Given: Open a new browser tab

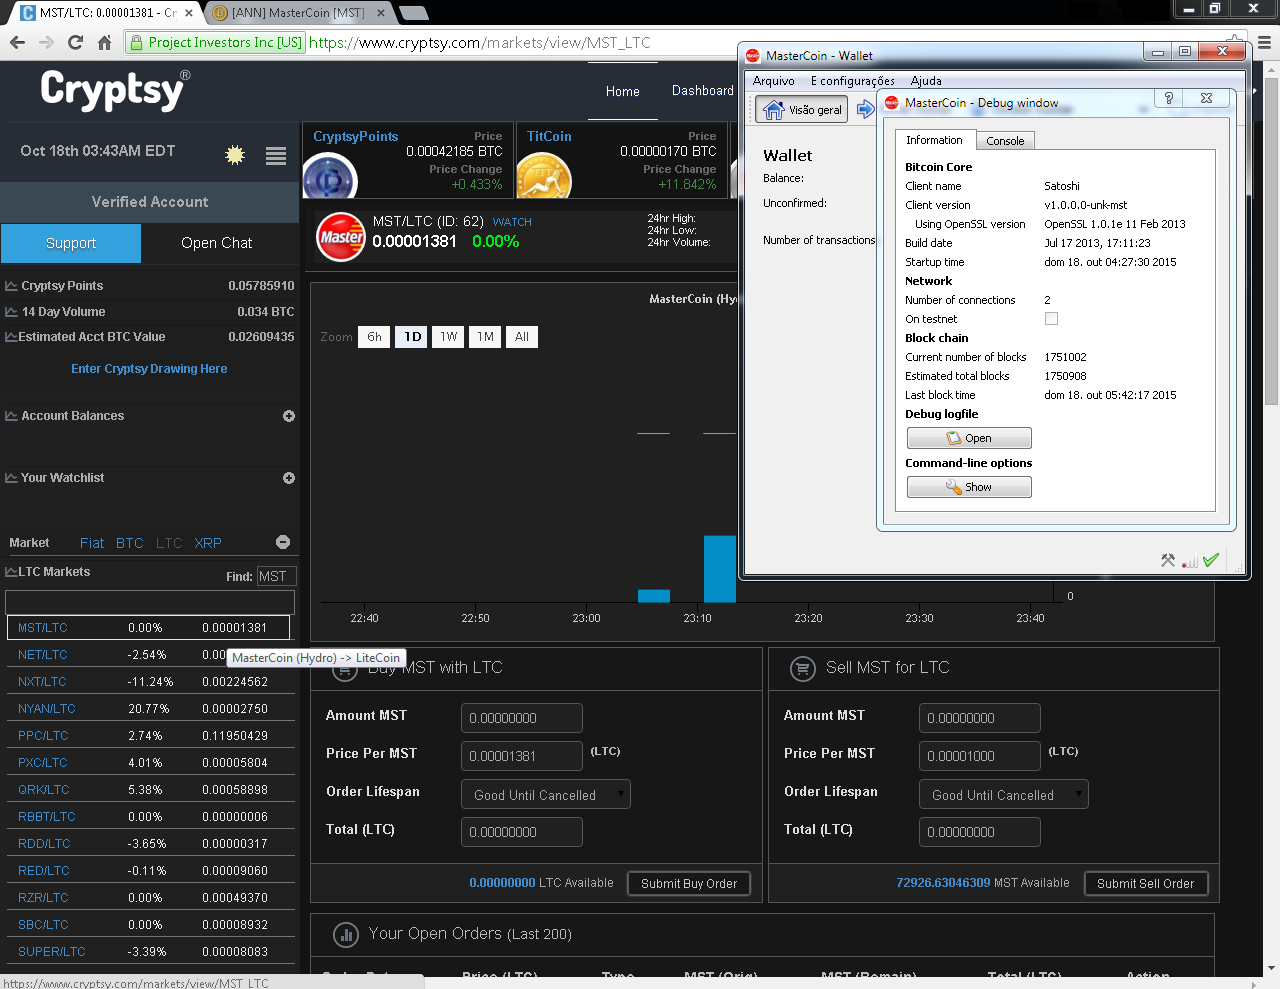Looking at the screenshot, I should (x=413, y=13).
